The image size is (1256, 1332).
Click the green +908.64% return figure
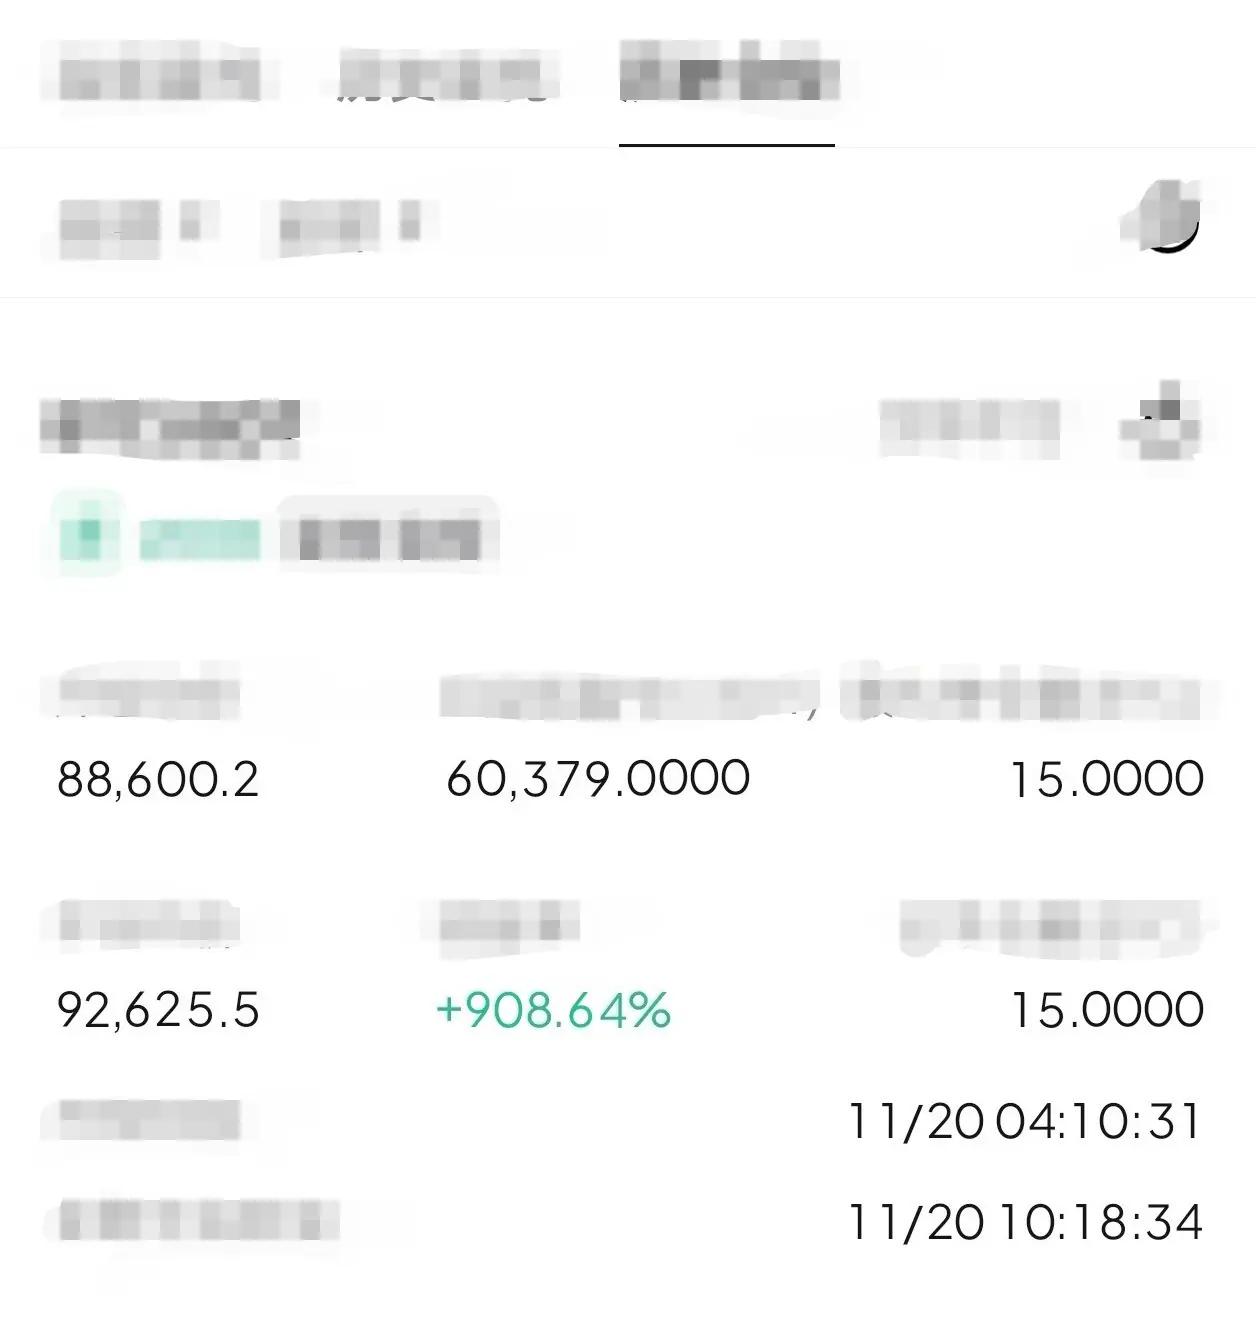553,1010
